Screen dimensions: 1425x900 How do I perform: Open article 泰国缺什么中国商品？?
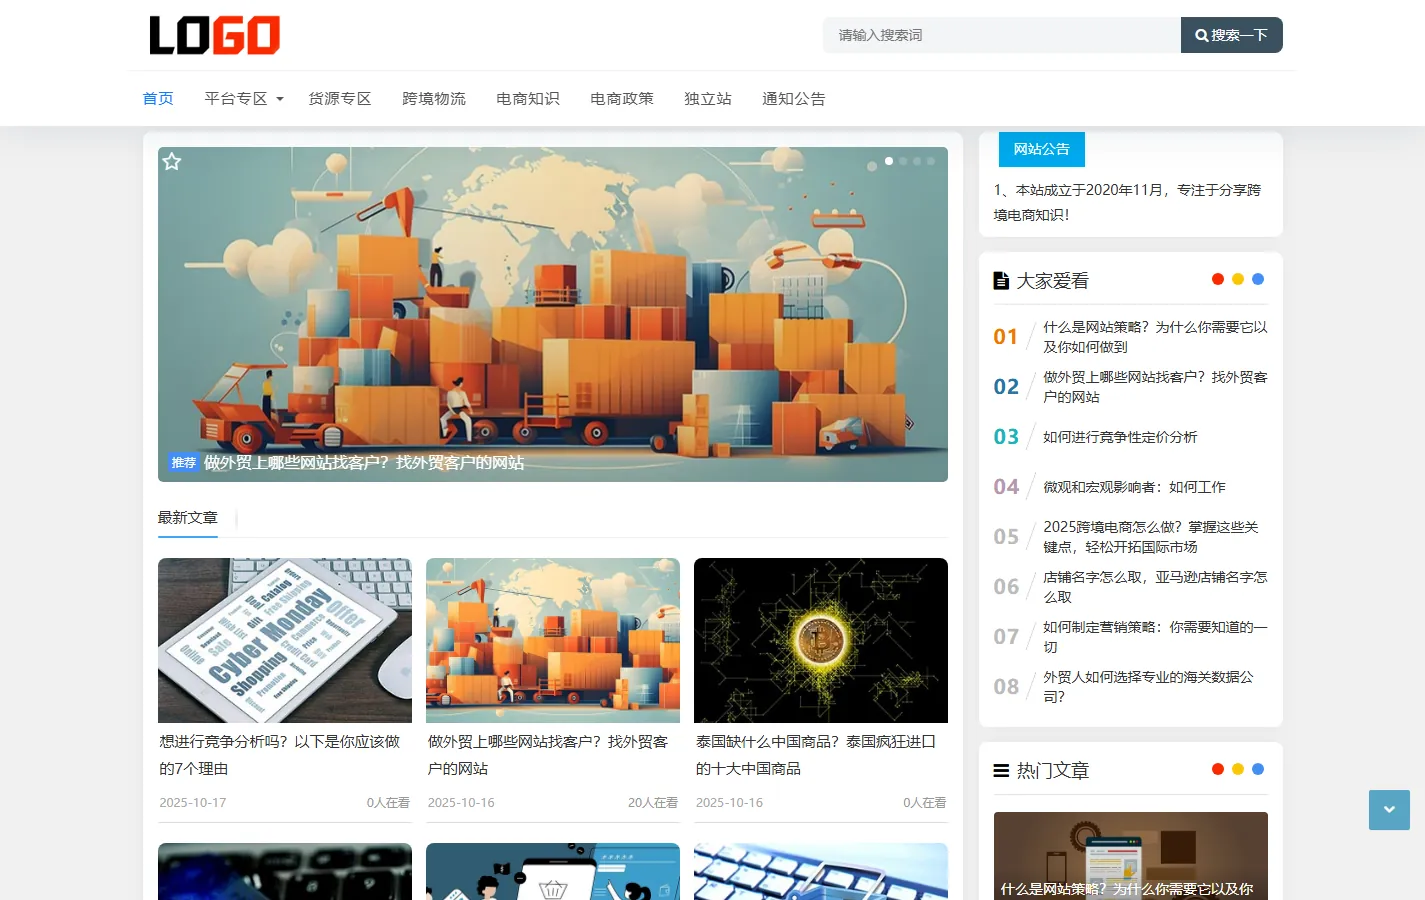click(816, 755)
